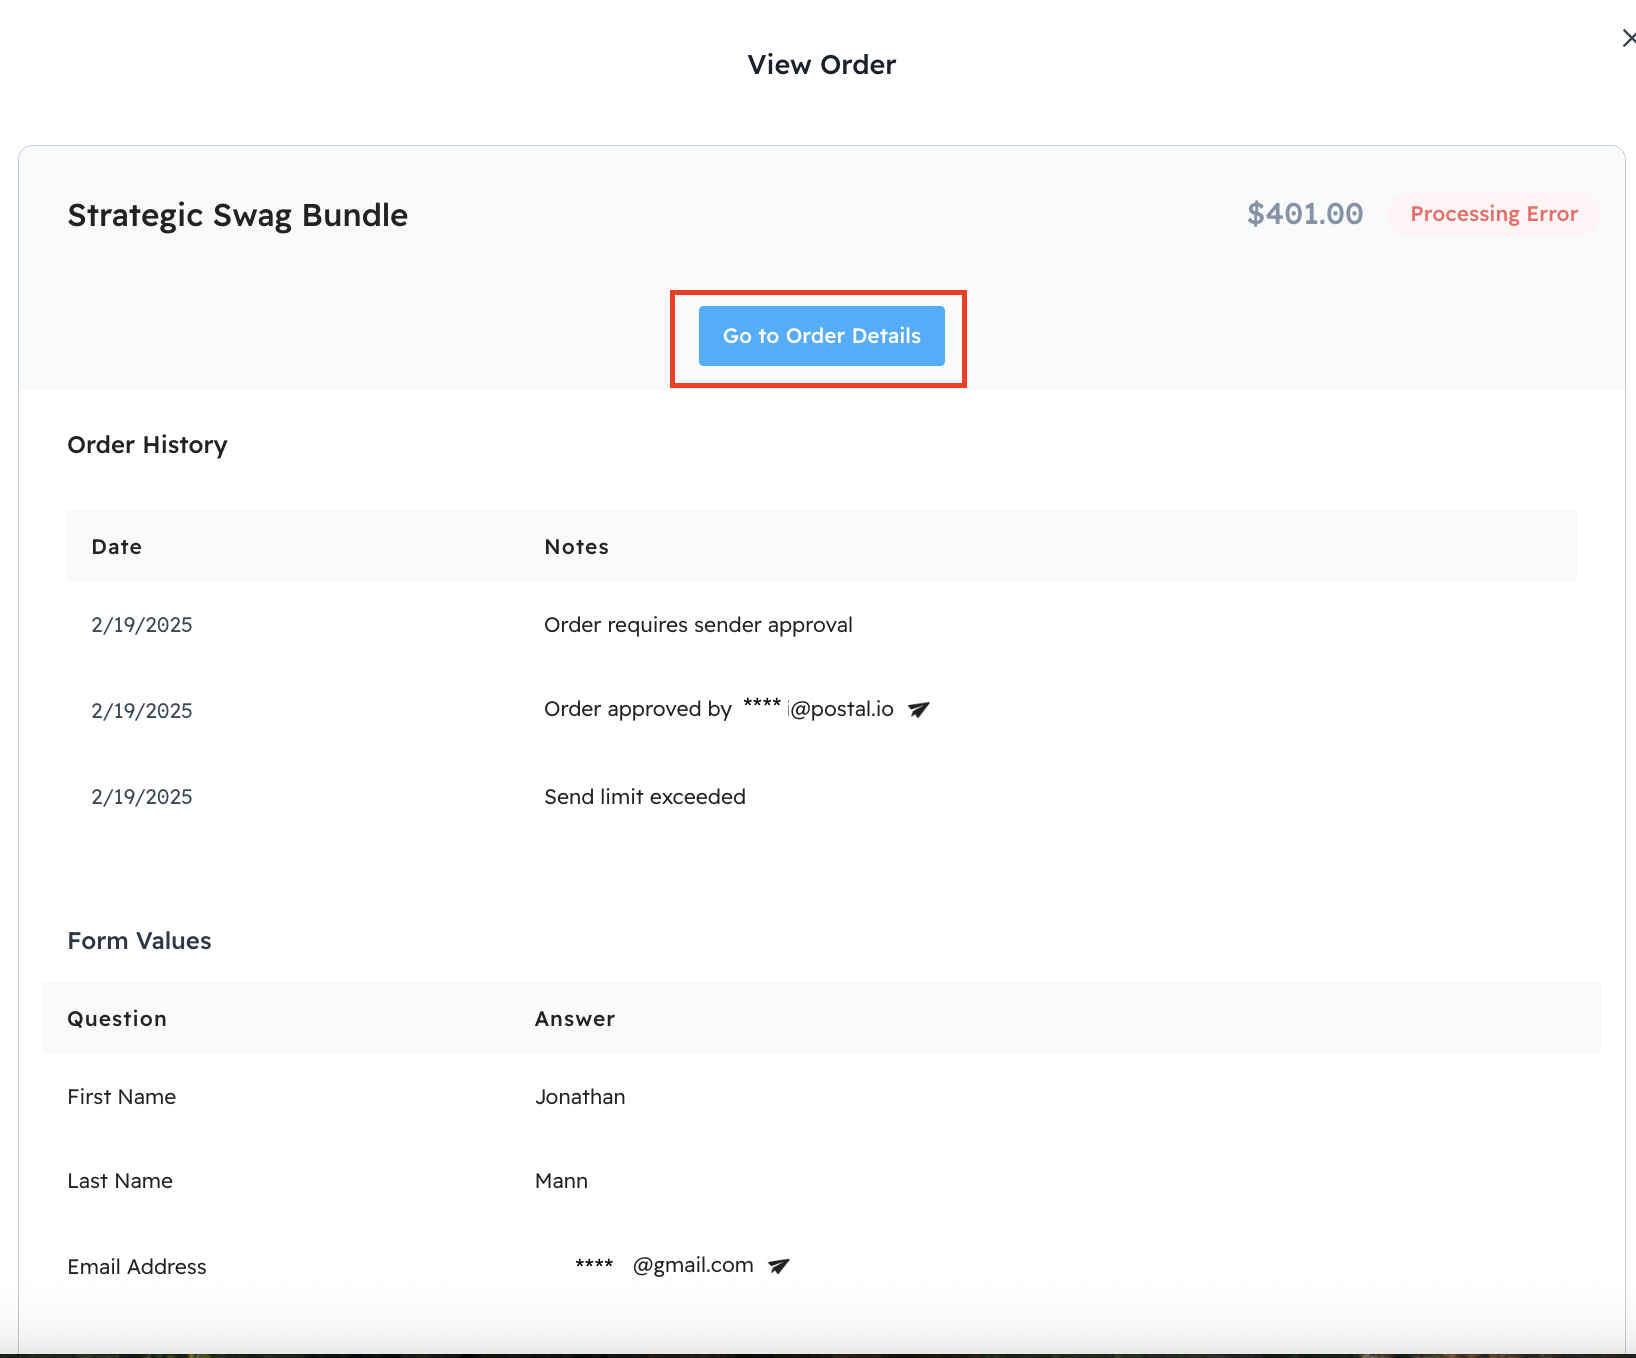1636x1358 pixels.
Task: Click the Order History section heading
Action: tap(147, 445)
